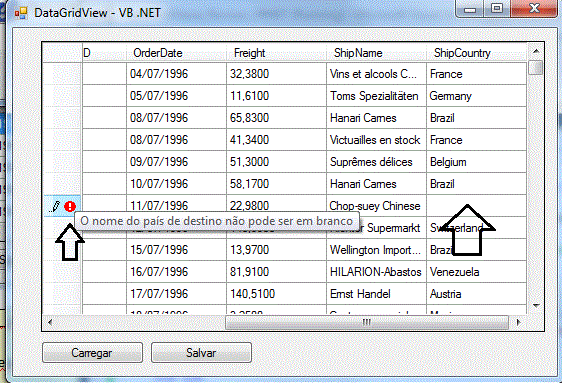This screenshot has width=562, height=383.
Task: Select the cell with date 05/07/1996
Action: coord(176,96)
